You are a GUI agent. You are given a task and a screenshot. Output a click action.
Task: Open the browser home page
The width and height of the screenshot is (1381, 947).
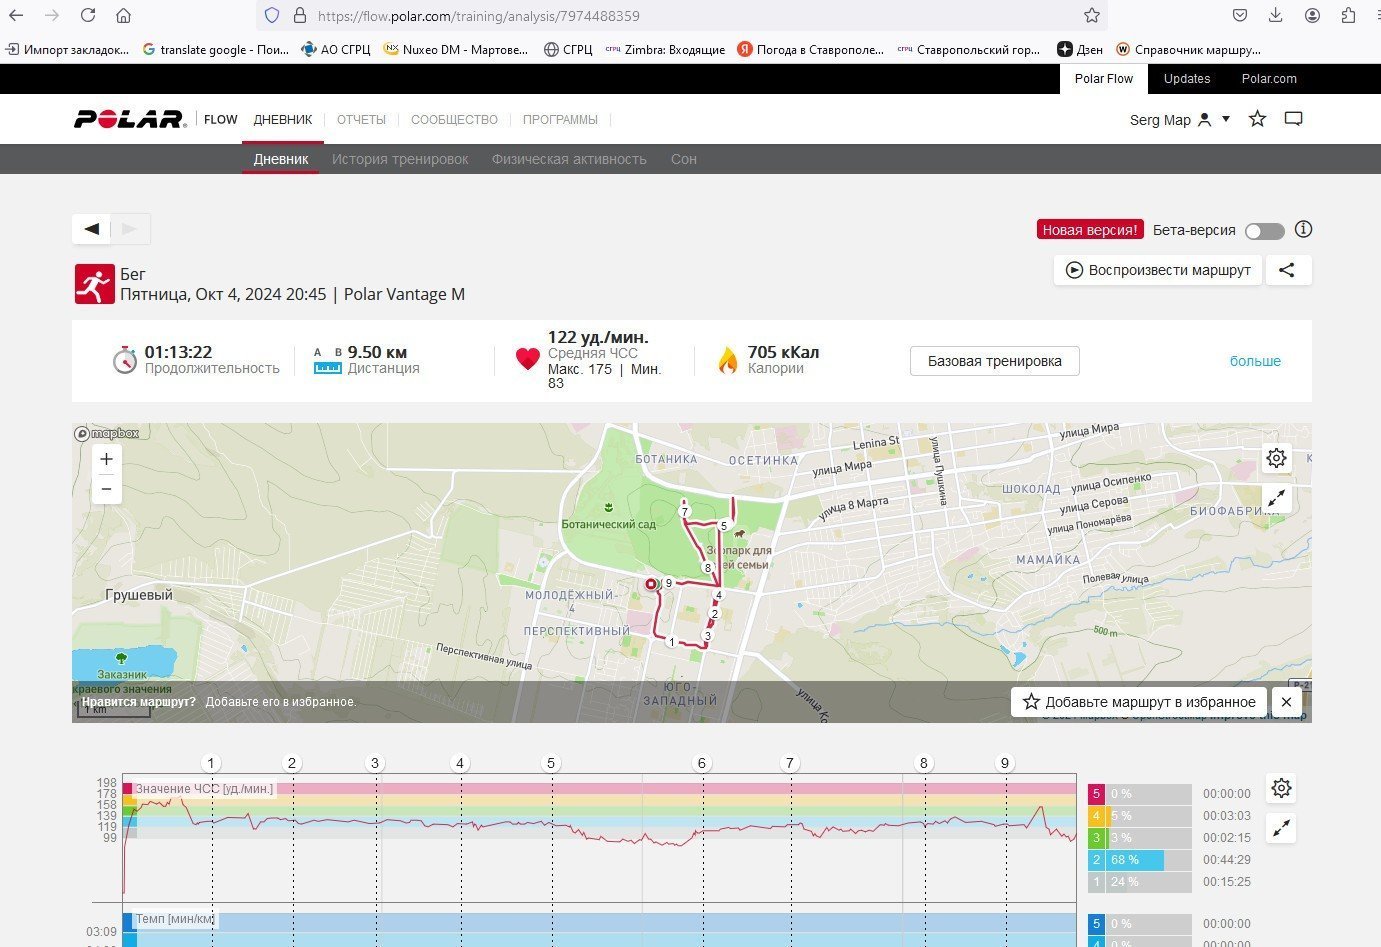[123, 15]
